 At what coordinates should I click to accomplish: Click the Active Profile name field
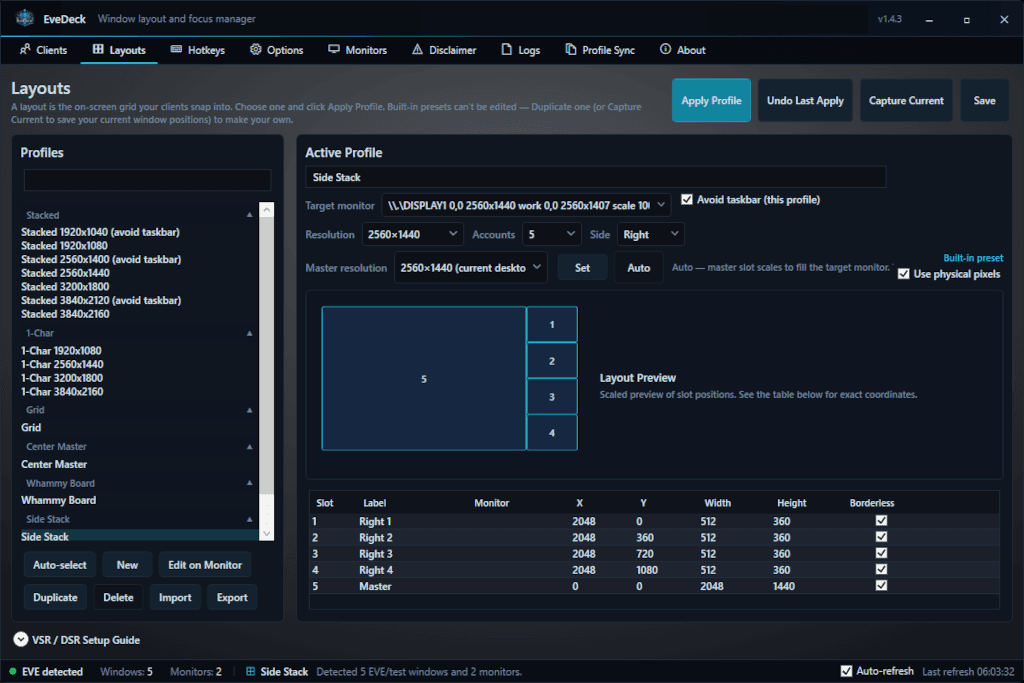pos(596,177)
